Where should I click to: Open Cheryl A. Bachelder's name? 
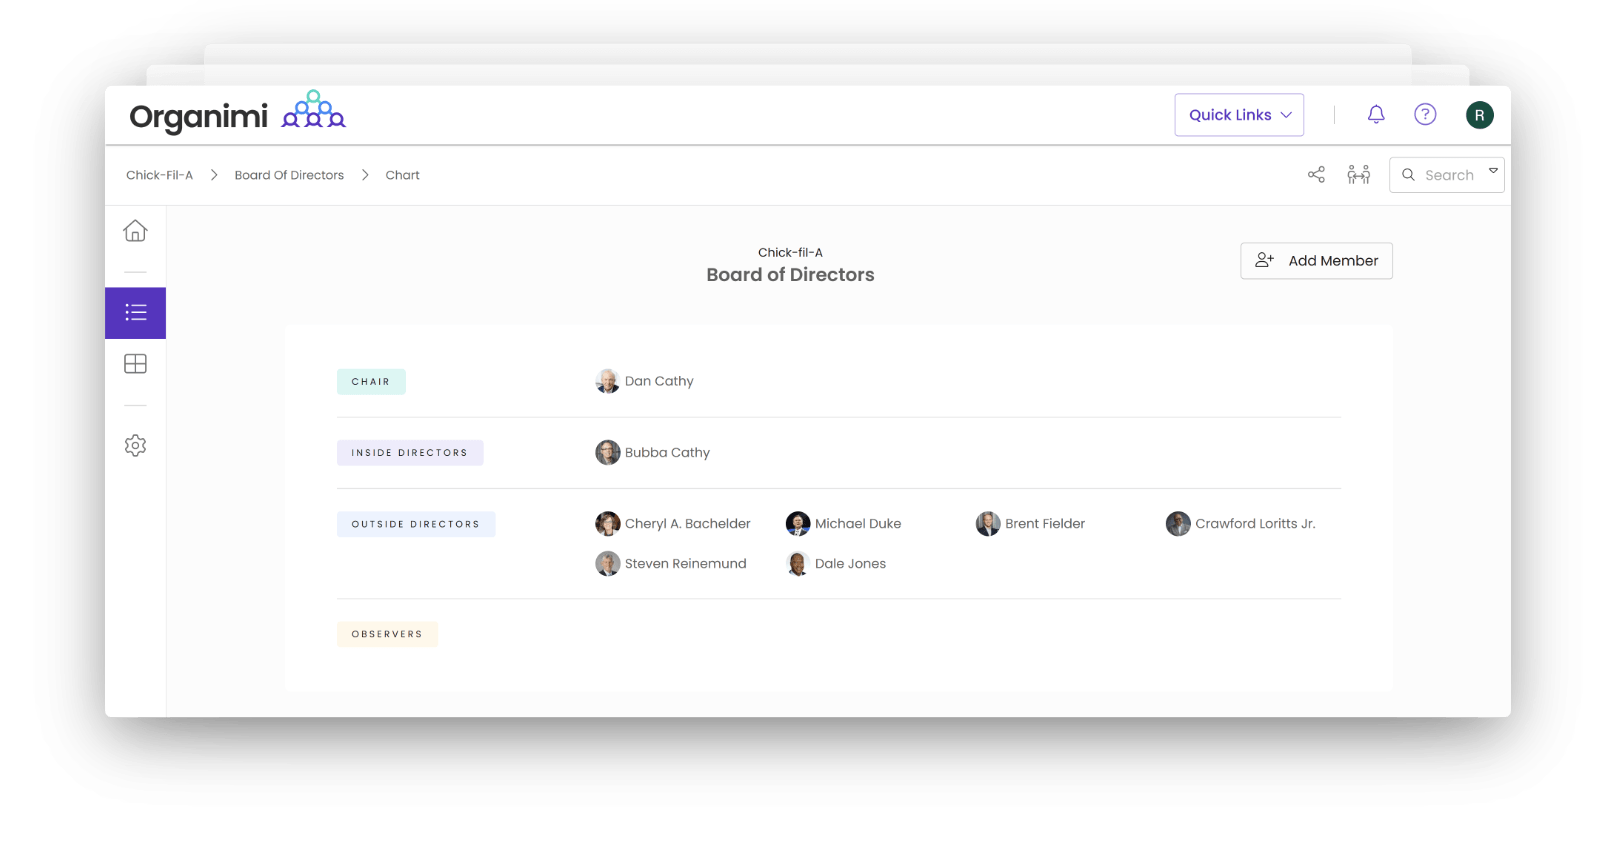point(687,524)
